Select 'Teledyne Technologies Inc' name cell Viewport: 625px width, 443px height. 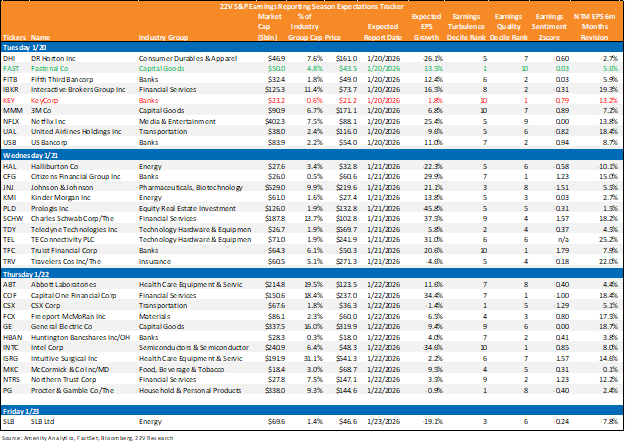coord(74,229)
